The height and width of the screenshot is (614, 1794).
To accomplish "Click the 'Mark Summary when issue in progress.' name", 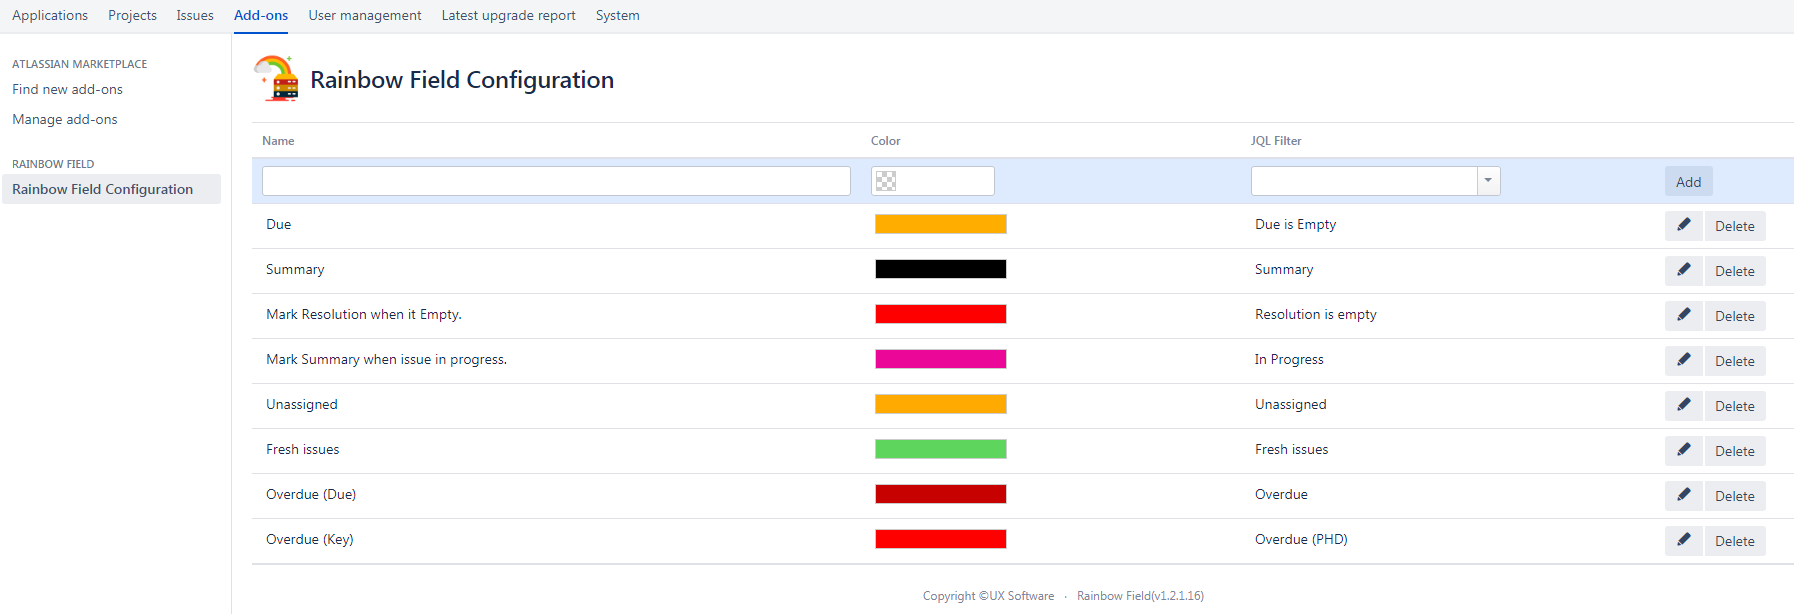I will 386,359.
